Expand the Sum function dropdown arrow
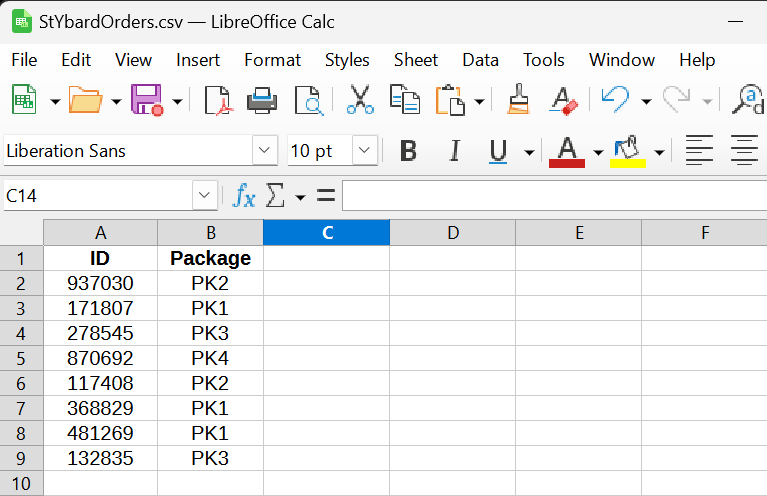This screenshot has height=496, width=767. point(300,198)
